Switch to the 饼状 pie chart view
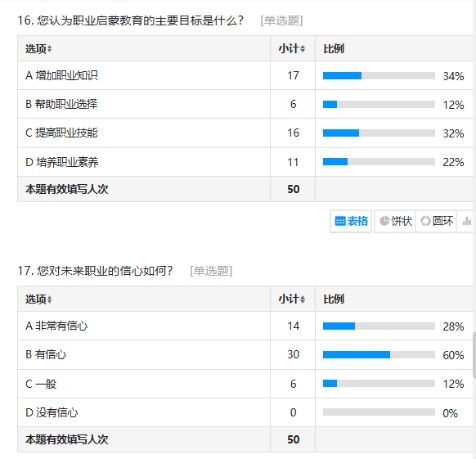The image size is (476, 459). coord(395,221)
